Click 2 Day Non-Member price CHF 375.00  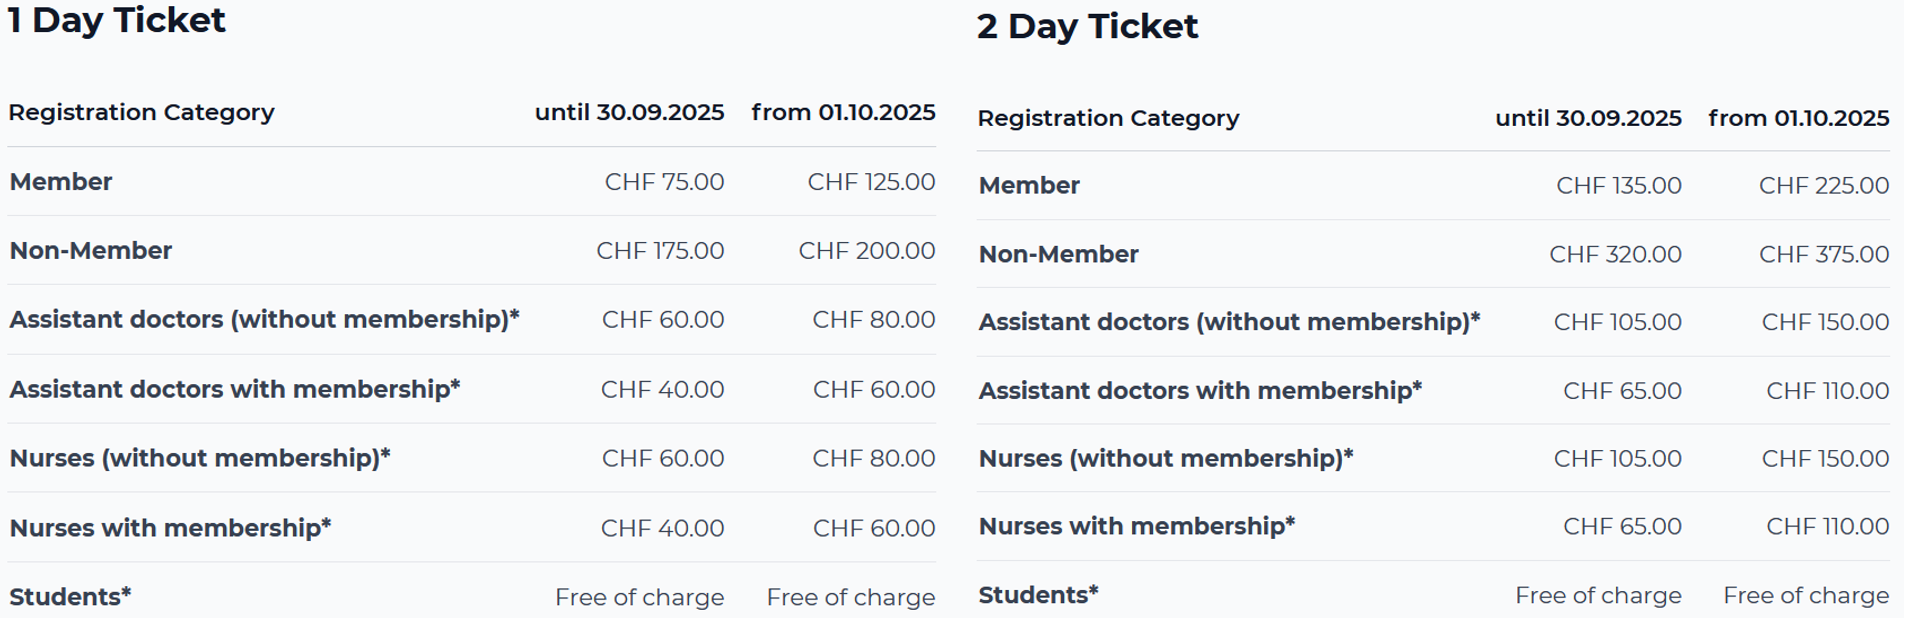tap(1823, 255)
